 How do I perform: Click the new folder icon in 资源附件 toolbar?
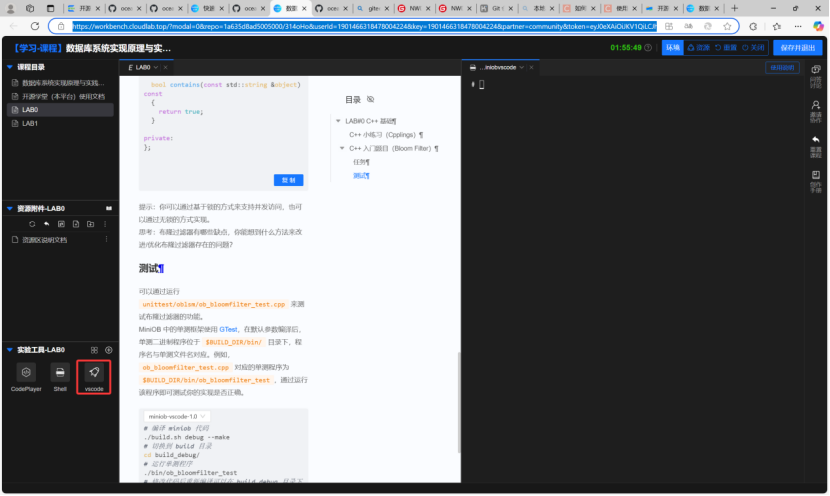[91, 224]
